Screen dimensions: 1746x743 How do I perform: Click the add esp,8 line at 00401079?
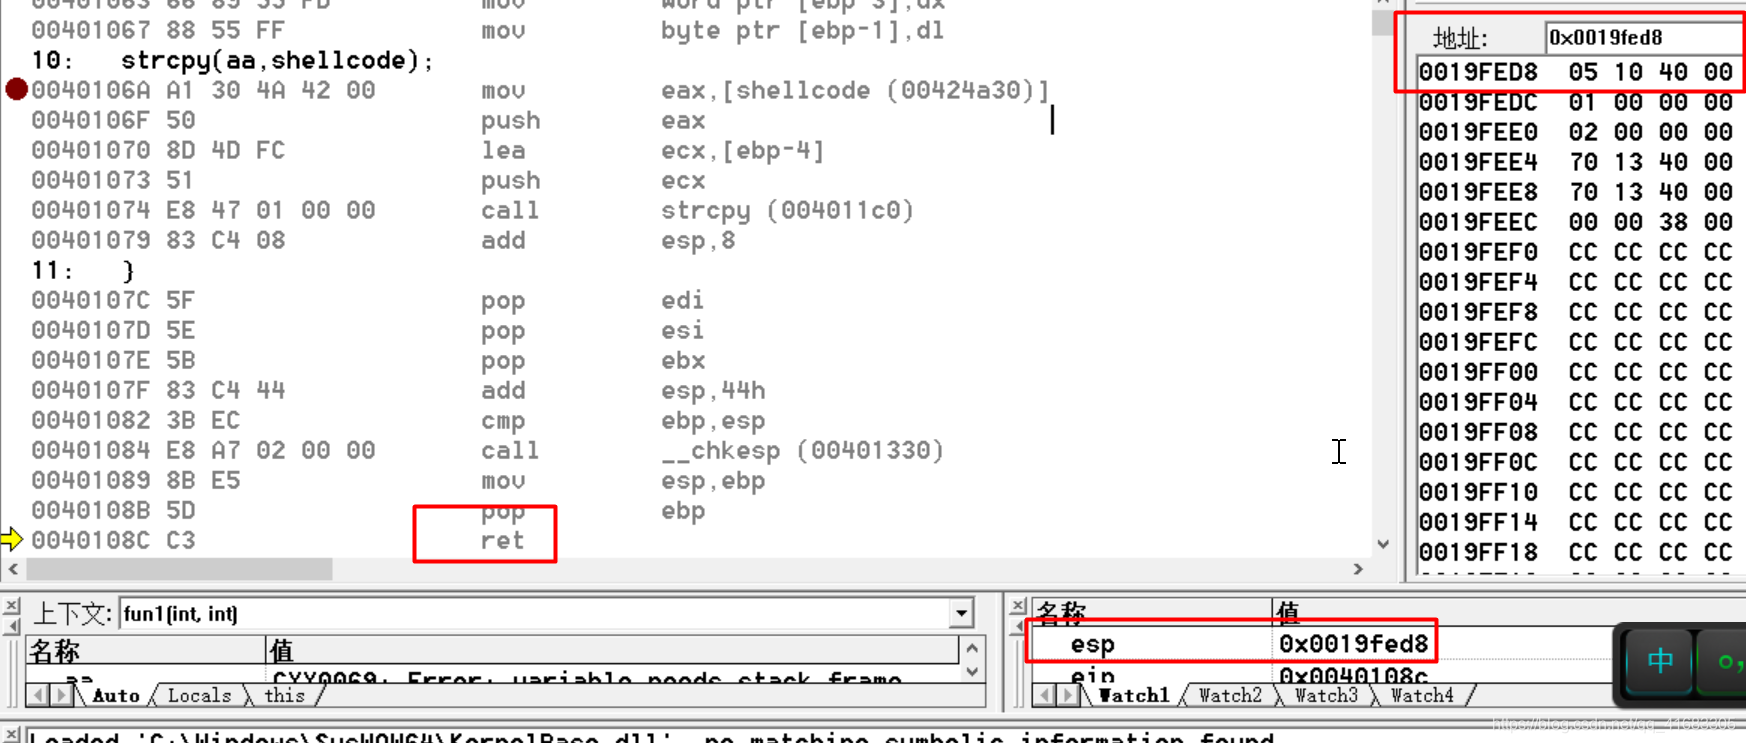pos(383,240)
